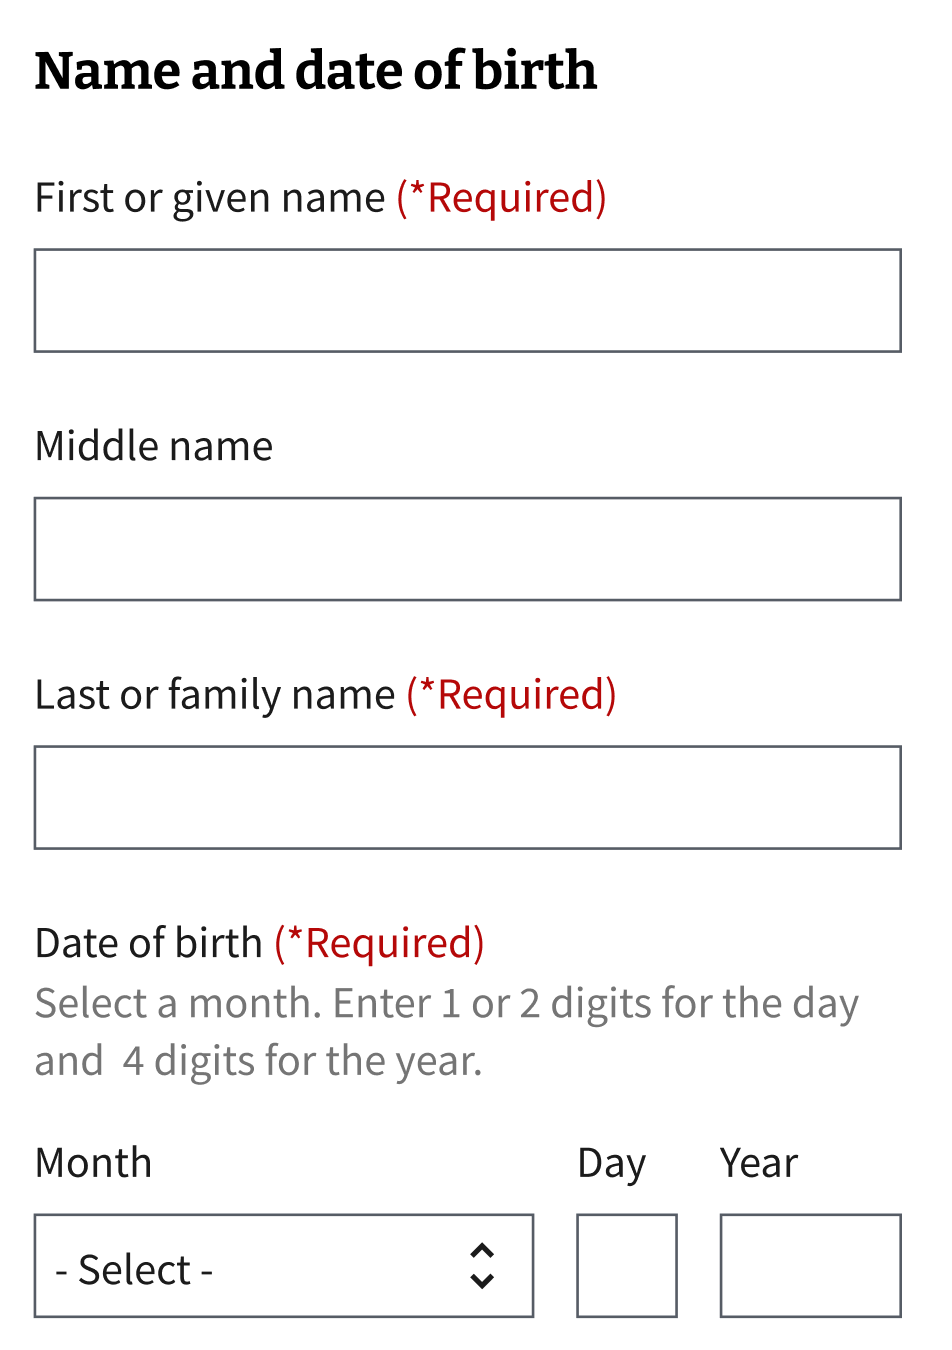The width and height of the screenshot is (952, 1350).
Task: Click the 'Year' field label
Action: (758, 1161)
